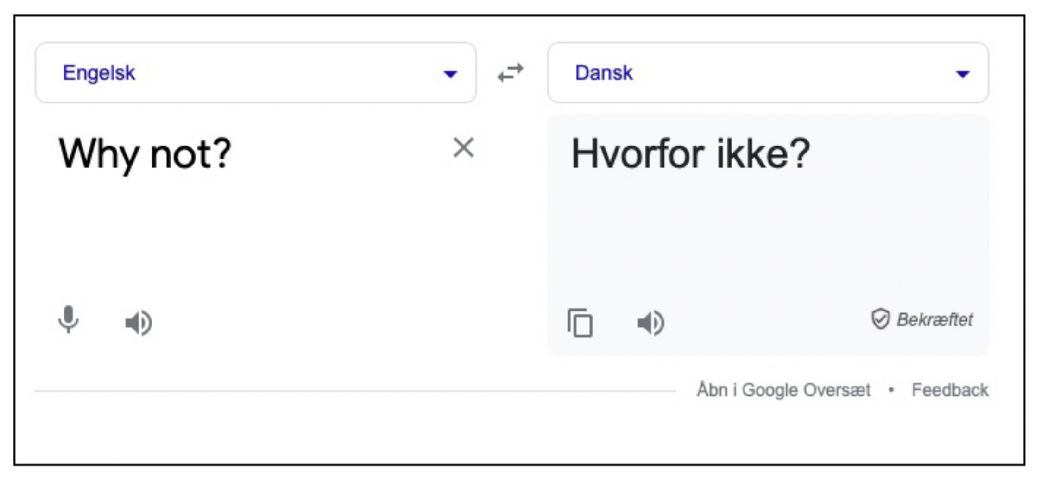Image resolution: width=1040 pixels, height=482 pixels.
Task: Copy the Danish translation
Action: [580, 323]
